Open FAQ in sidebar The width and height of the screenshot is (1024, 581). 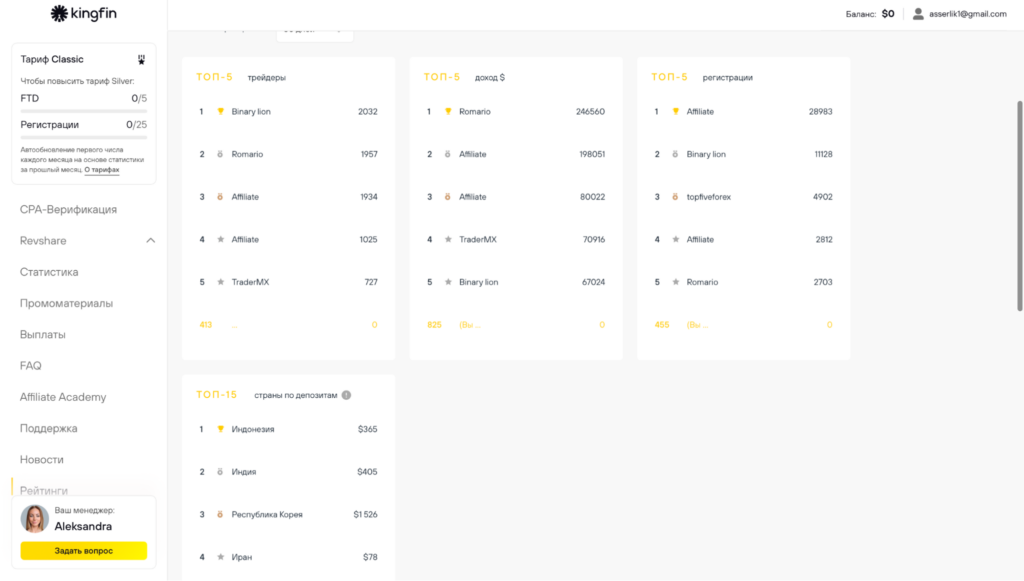[30, 366]
